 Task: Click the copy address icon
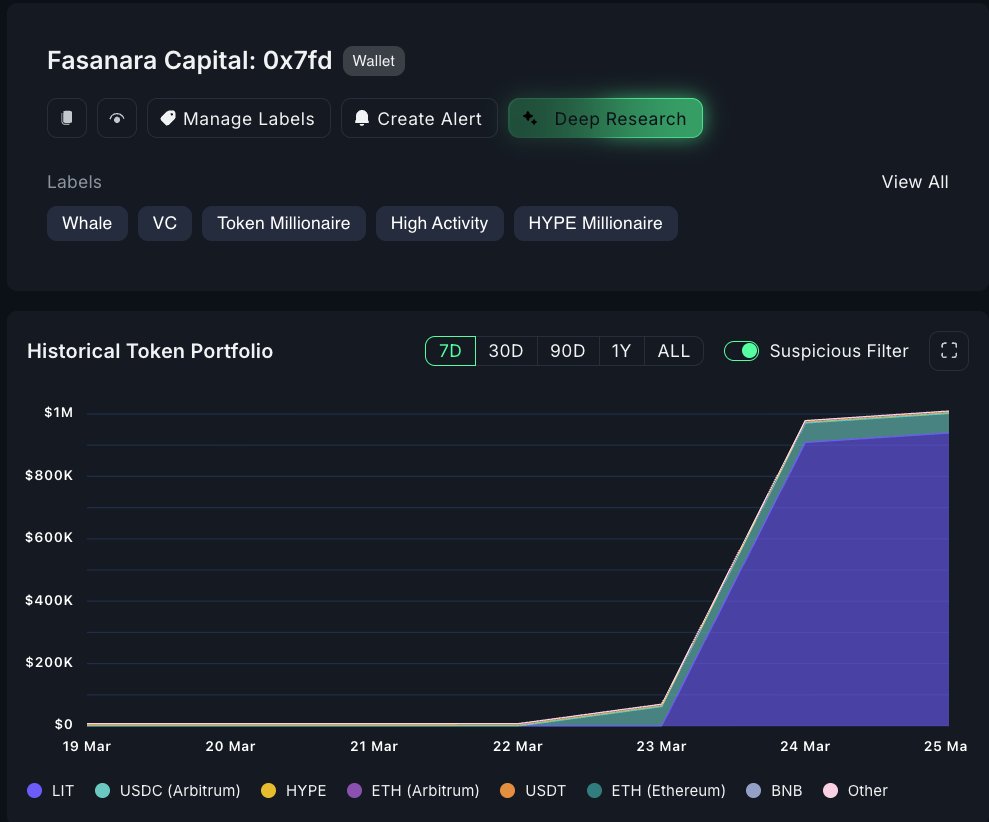[x=67, y=118]
